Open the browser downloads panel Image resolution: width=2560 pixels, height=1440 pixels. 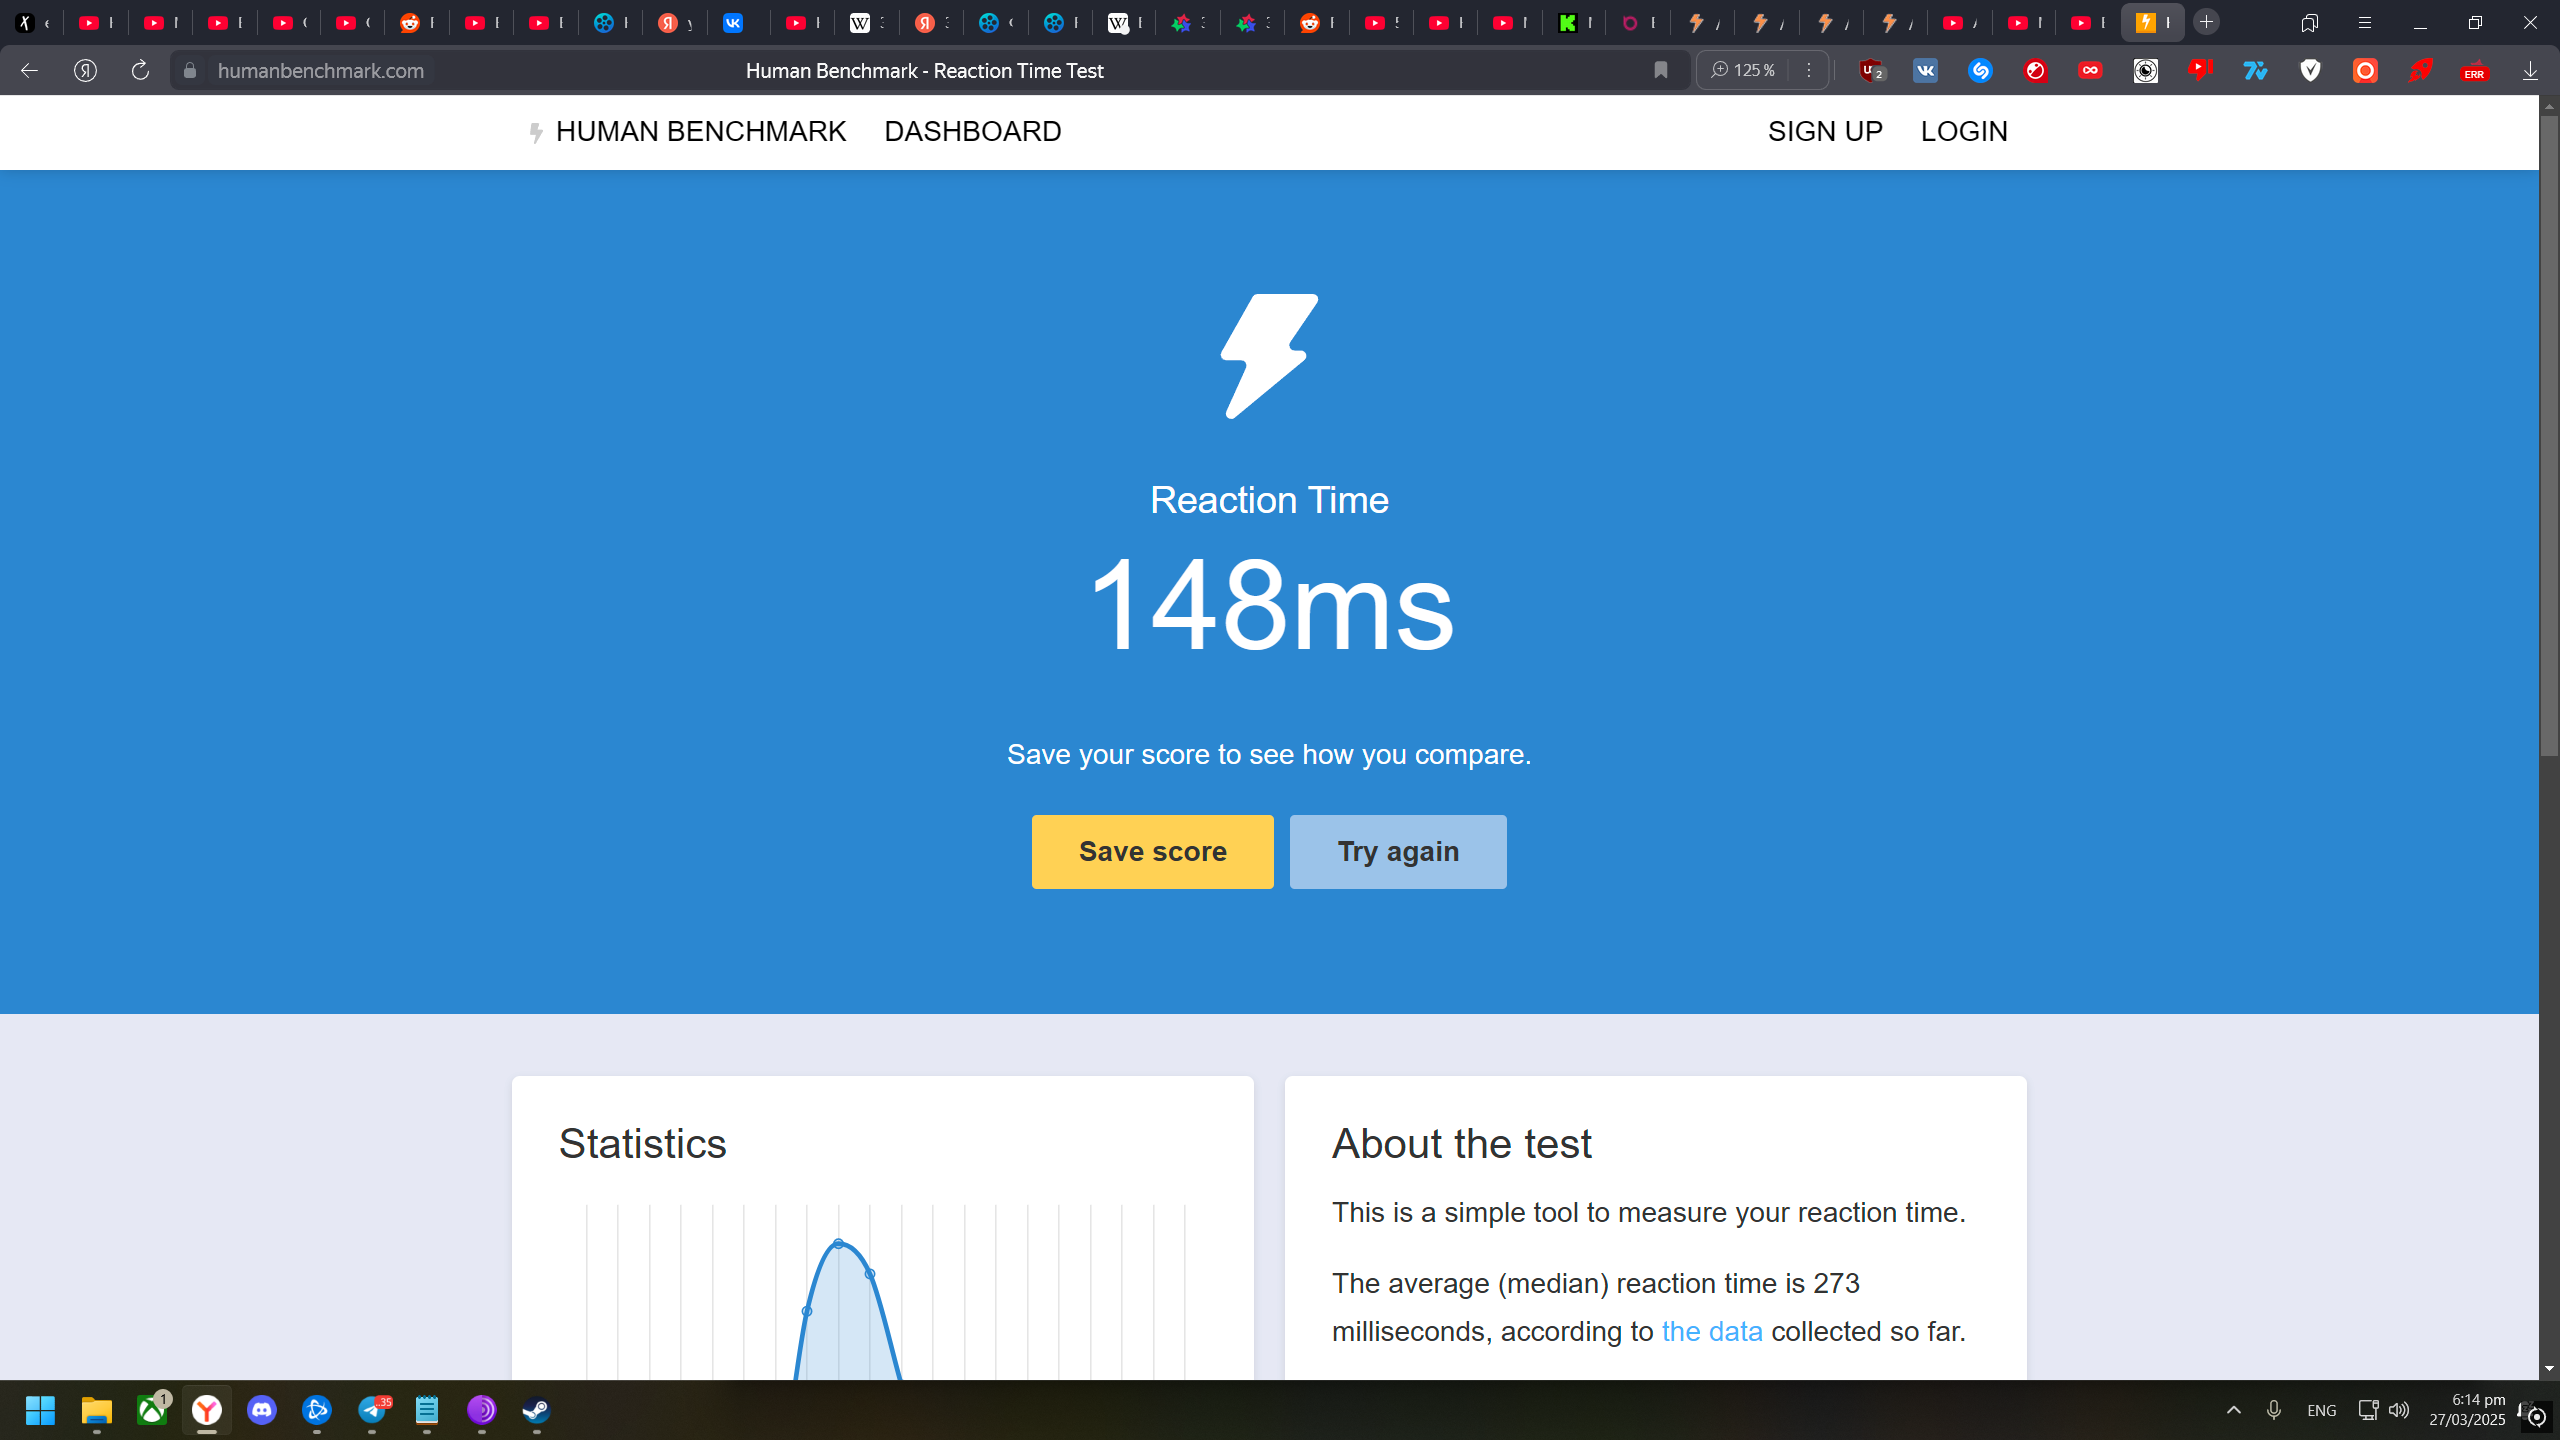pos(2530,70)
